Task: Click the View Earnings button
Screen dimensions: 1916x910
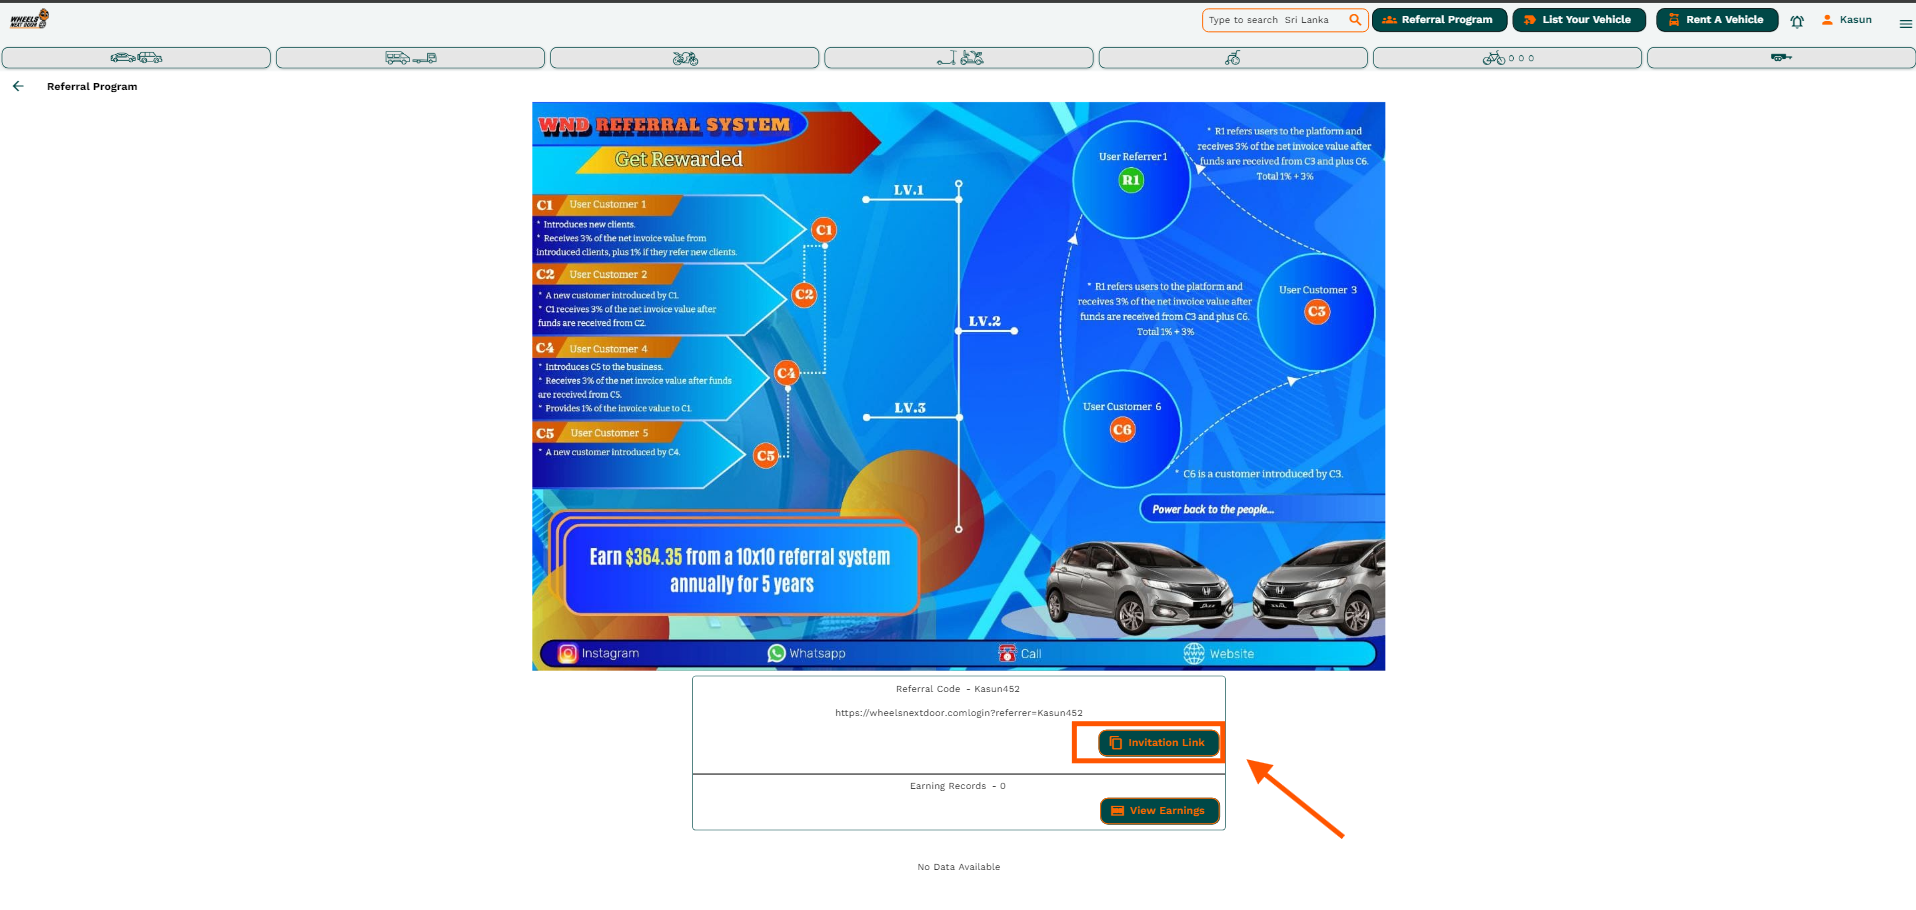Action: pyautogui.click(x=1159, y=811)
